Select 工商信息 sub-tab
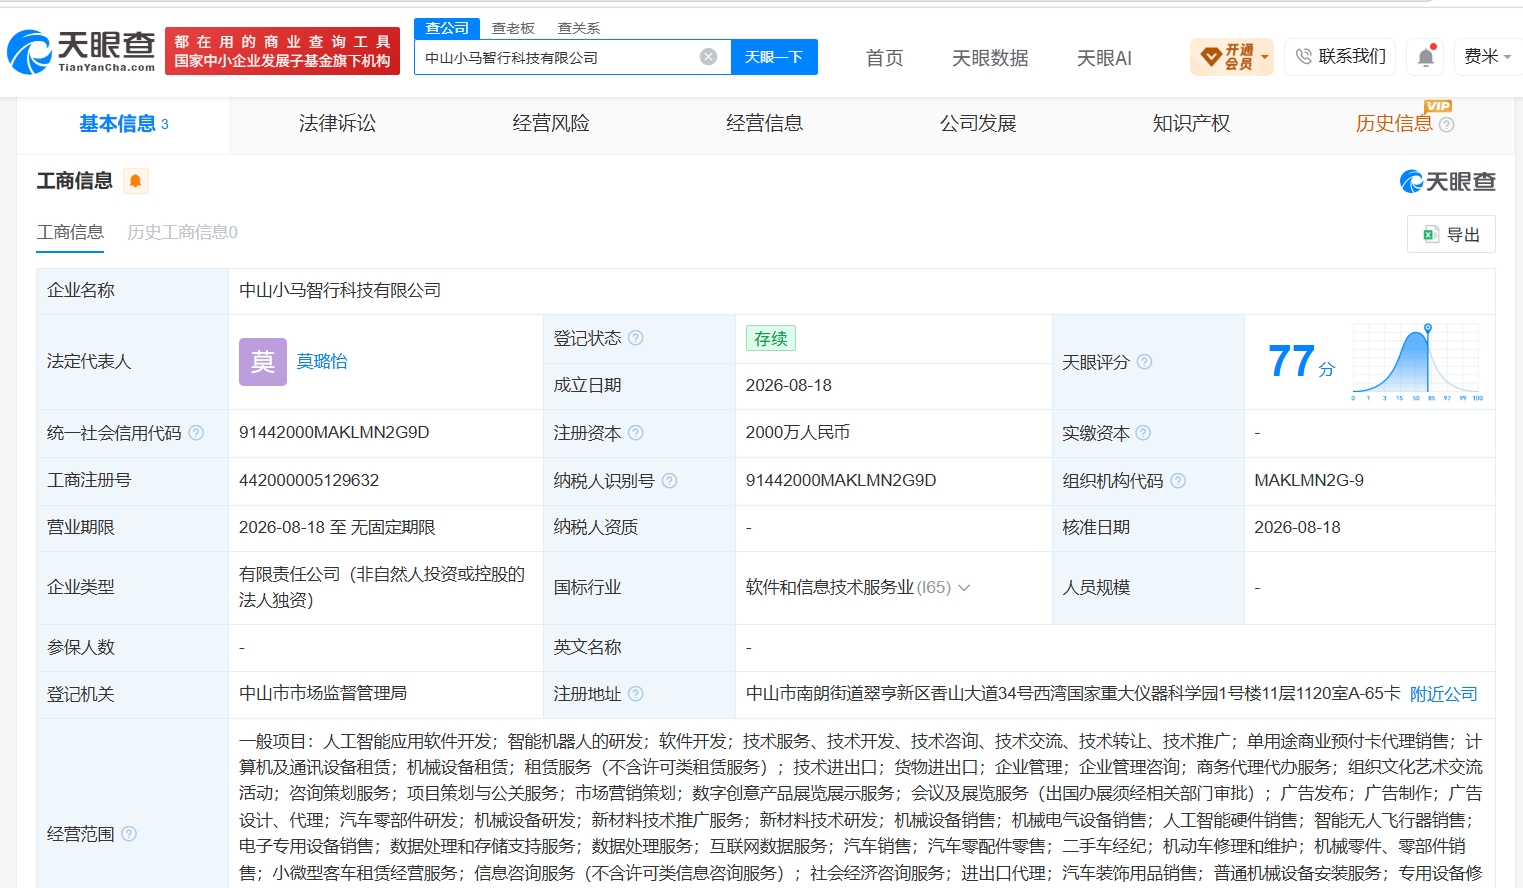Image resolution: width=1523 pixels, height=888 pixels. [70, 232]
